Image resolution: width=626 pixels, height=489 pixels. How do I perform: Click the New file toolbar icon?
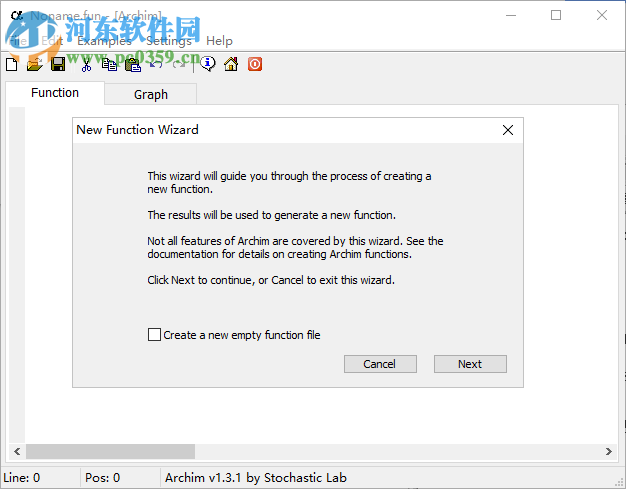pyautogui.click(x=12, y=64)
